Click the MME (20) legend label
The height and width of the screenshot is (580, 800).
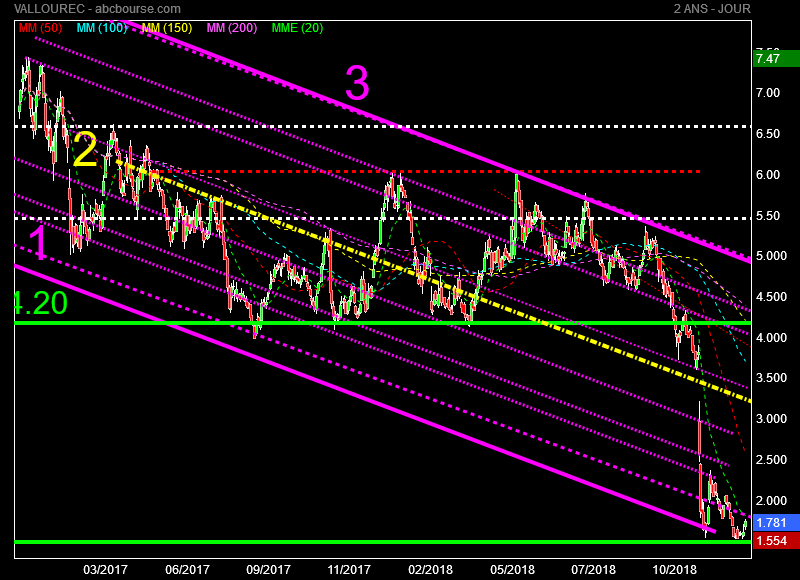297,28
